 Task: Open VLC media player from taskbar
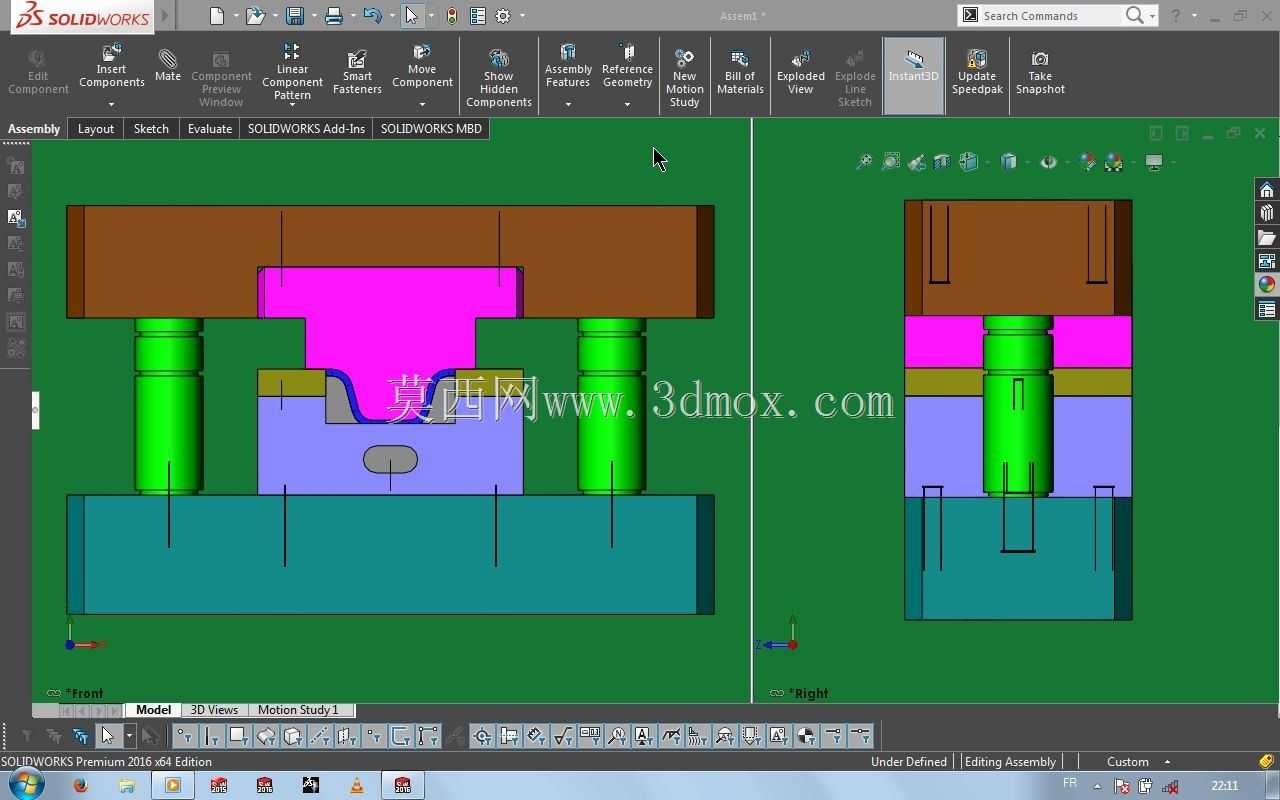tap(357, 785)
